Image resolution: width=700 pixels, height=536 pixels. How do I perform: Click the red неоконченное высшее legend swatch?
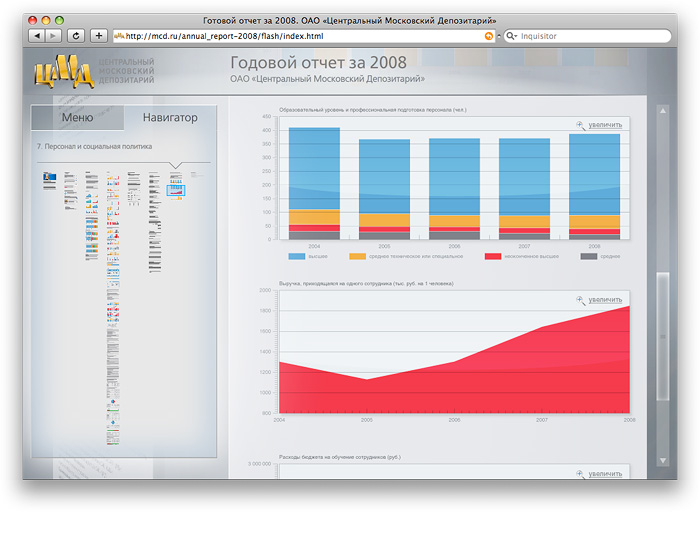coord(492,257)
